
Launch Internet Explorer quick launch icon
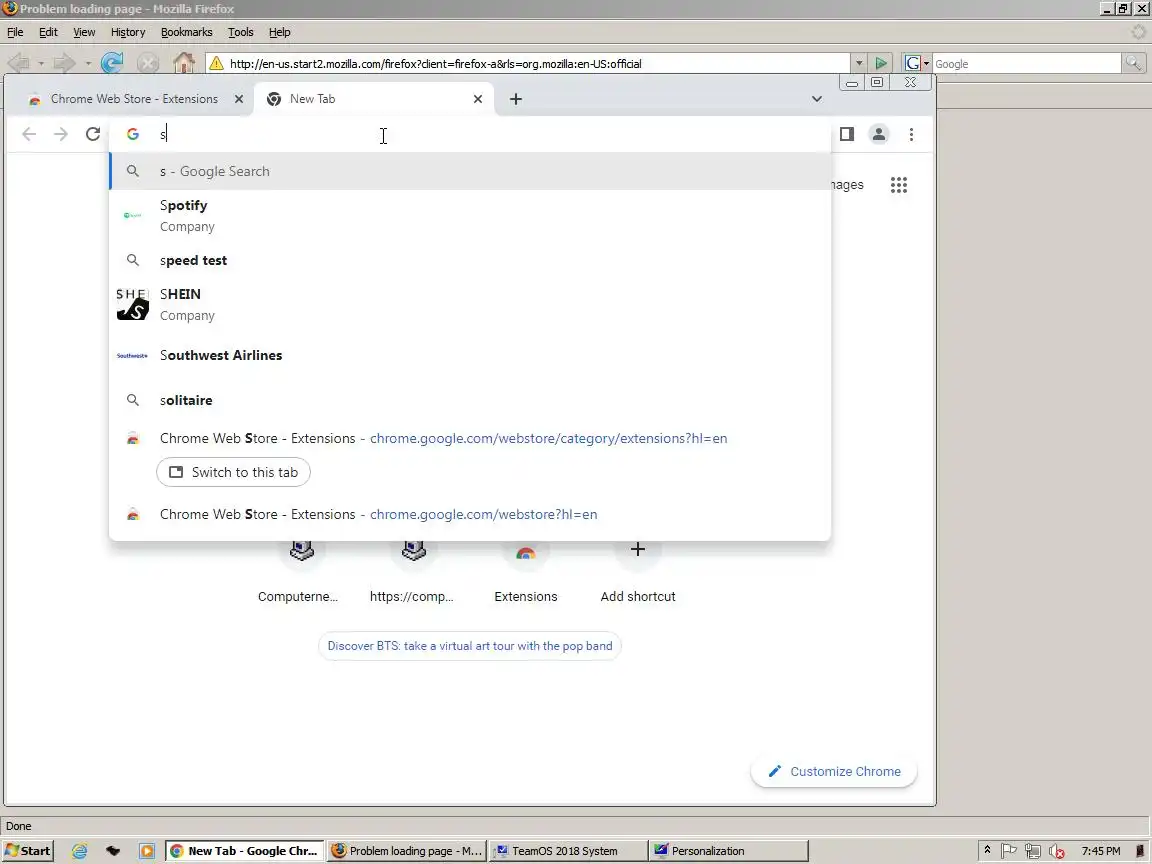pyautogui.click(x=79, y=851)
